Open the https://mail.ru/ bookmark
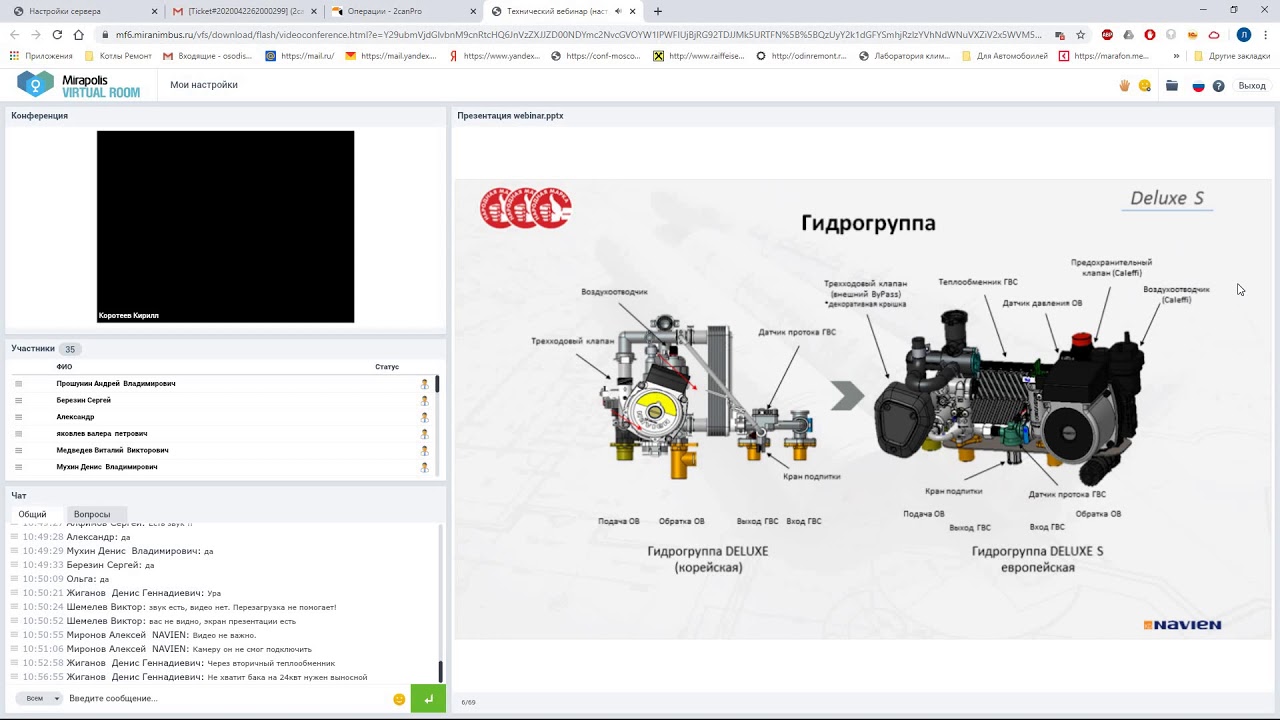The height and width of the screenshot is (720, 1280). tap(300, 56)
